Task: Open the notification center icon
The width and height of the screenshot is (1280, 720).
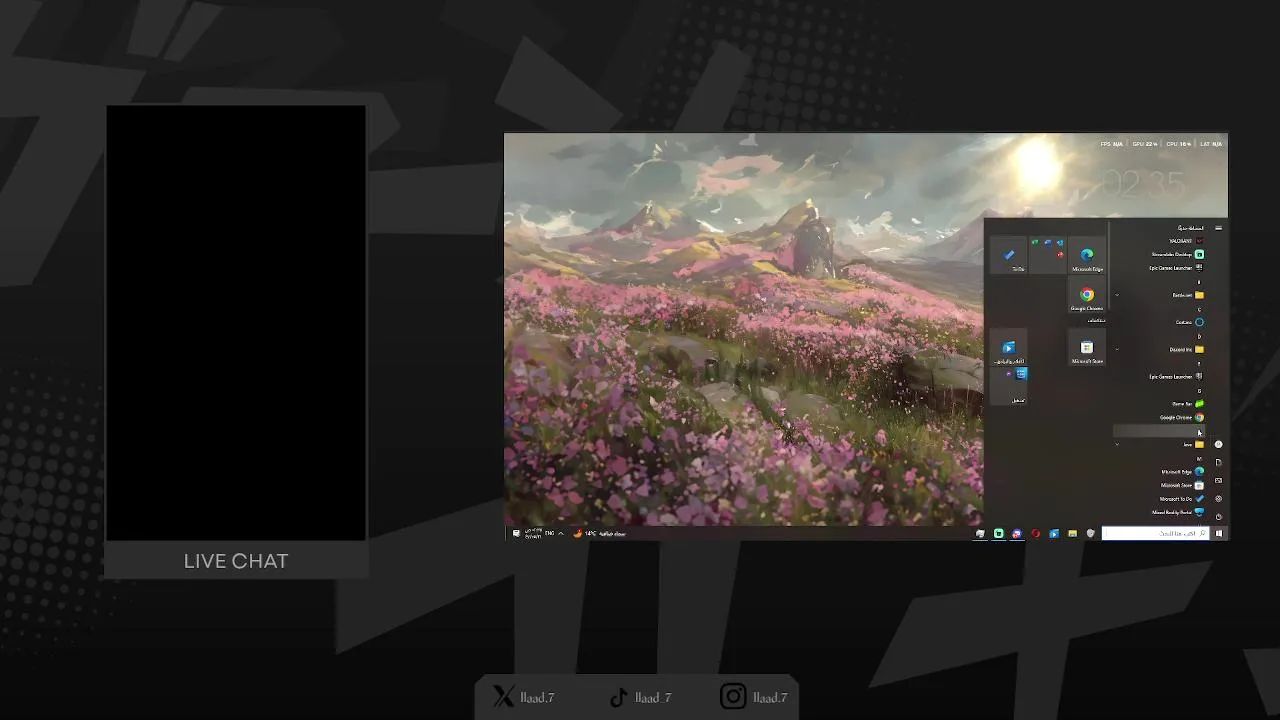Action: (516, 533)
